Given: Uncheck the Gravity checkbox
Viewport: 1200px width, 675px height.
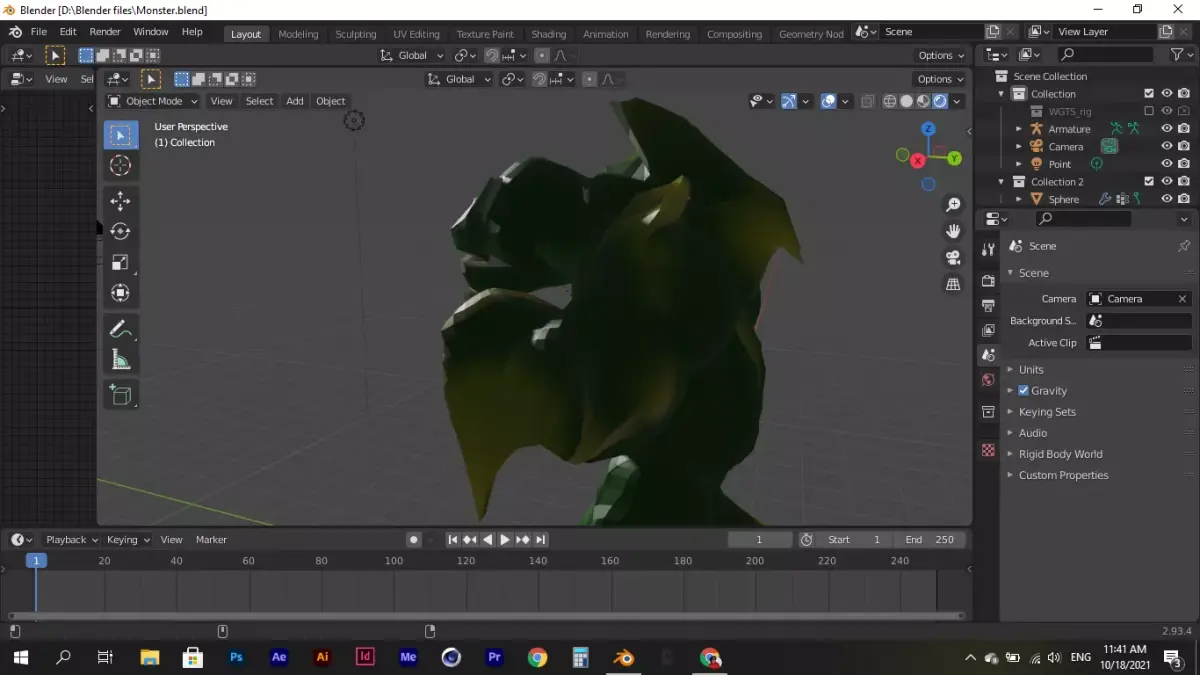Looking at the screenshot, I should 1023,391.
